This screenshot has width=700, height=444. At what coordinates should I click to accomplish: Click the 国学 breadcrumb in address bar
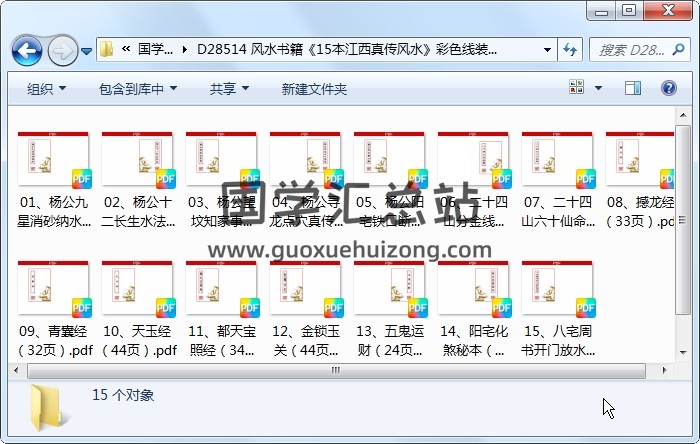click(x=155, y=49)
